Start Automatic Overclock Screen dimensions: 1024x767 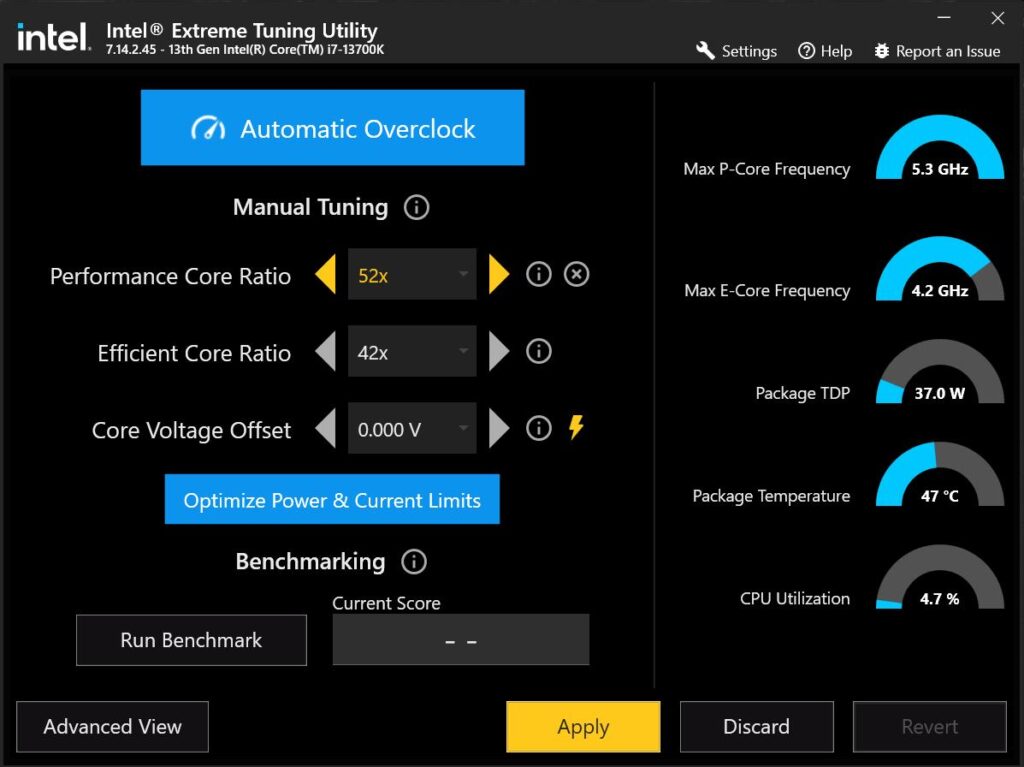point(332,128)
